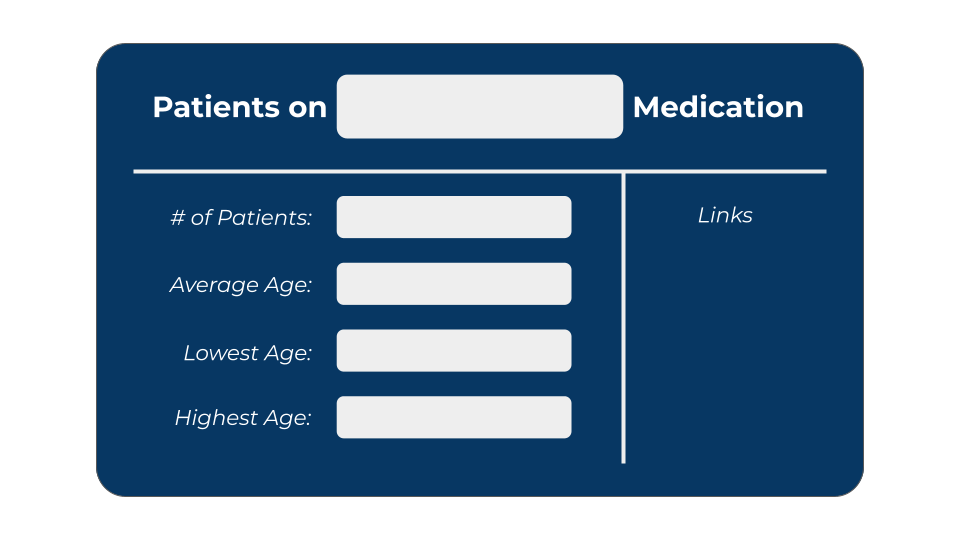Click into the Lowest Age field

[454, 350]
